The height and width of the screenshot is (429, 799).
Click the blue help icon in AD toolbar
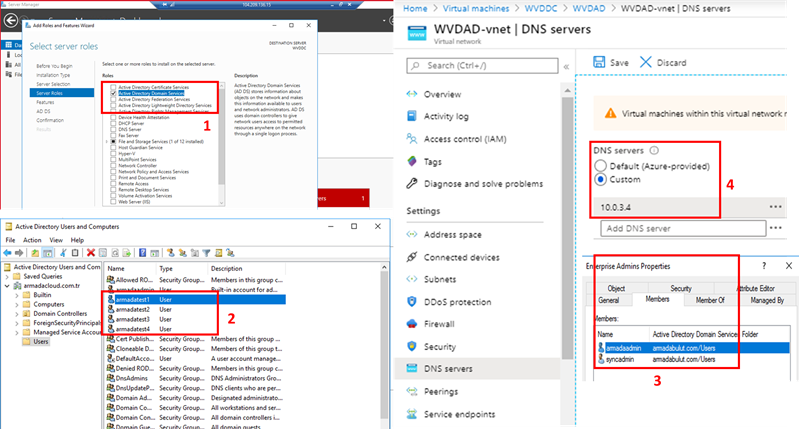pyautogui.click(x=143, y=253)
